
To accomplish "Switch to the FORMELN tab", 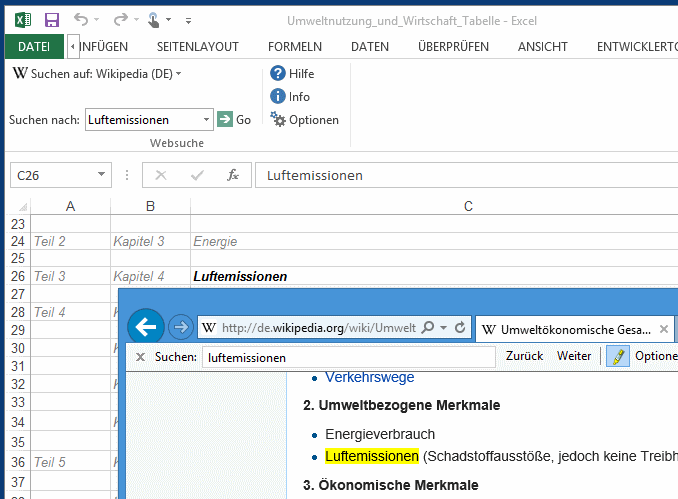I will (295, 47).
